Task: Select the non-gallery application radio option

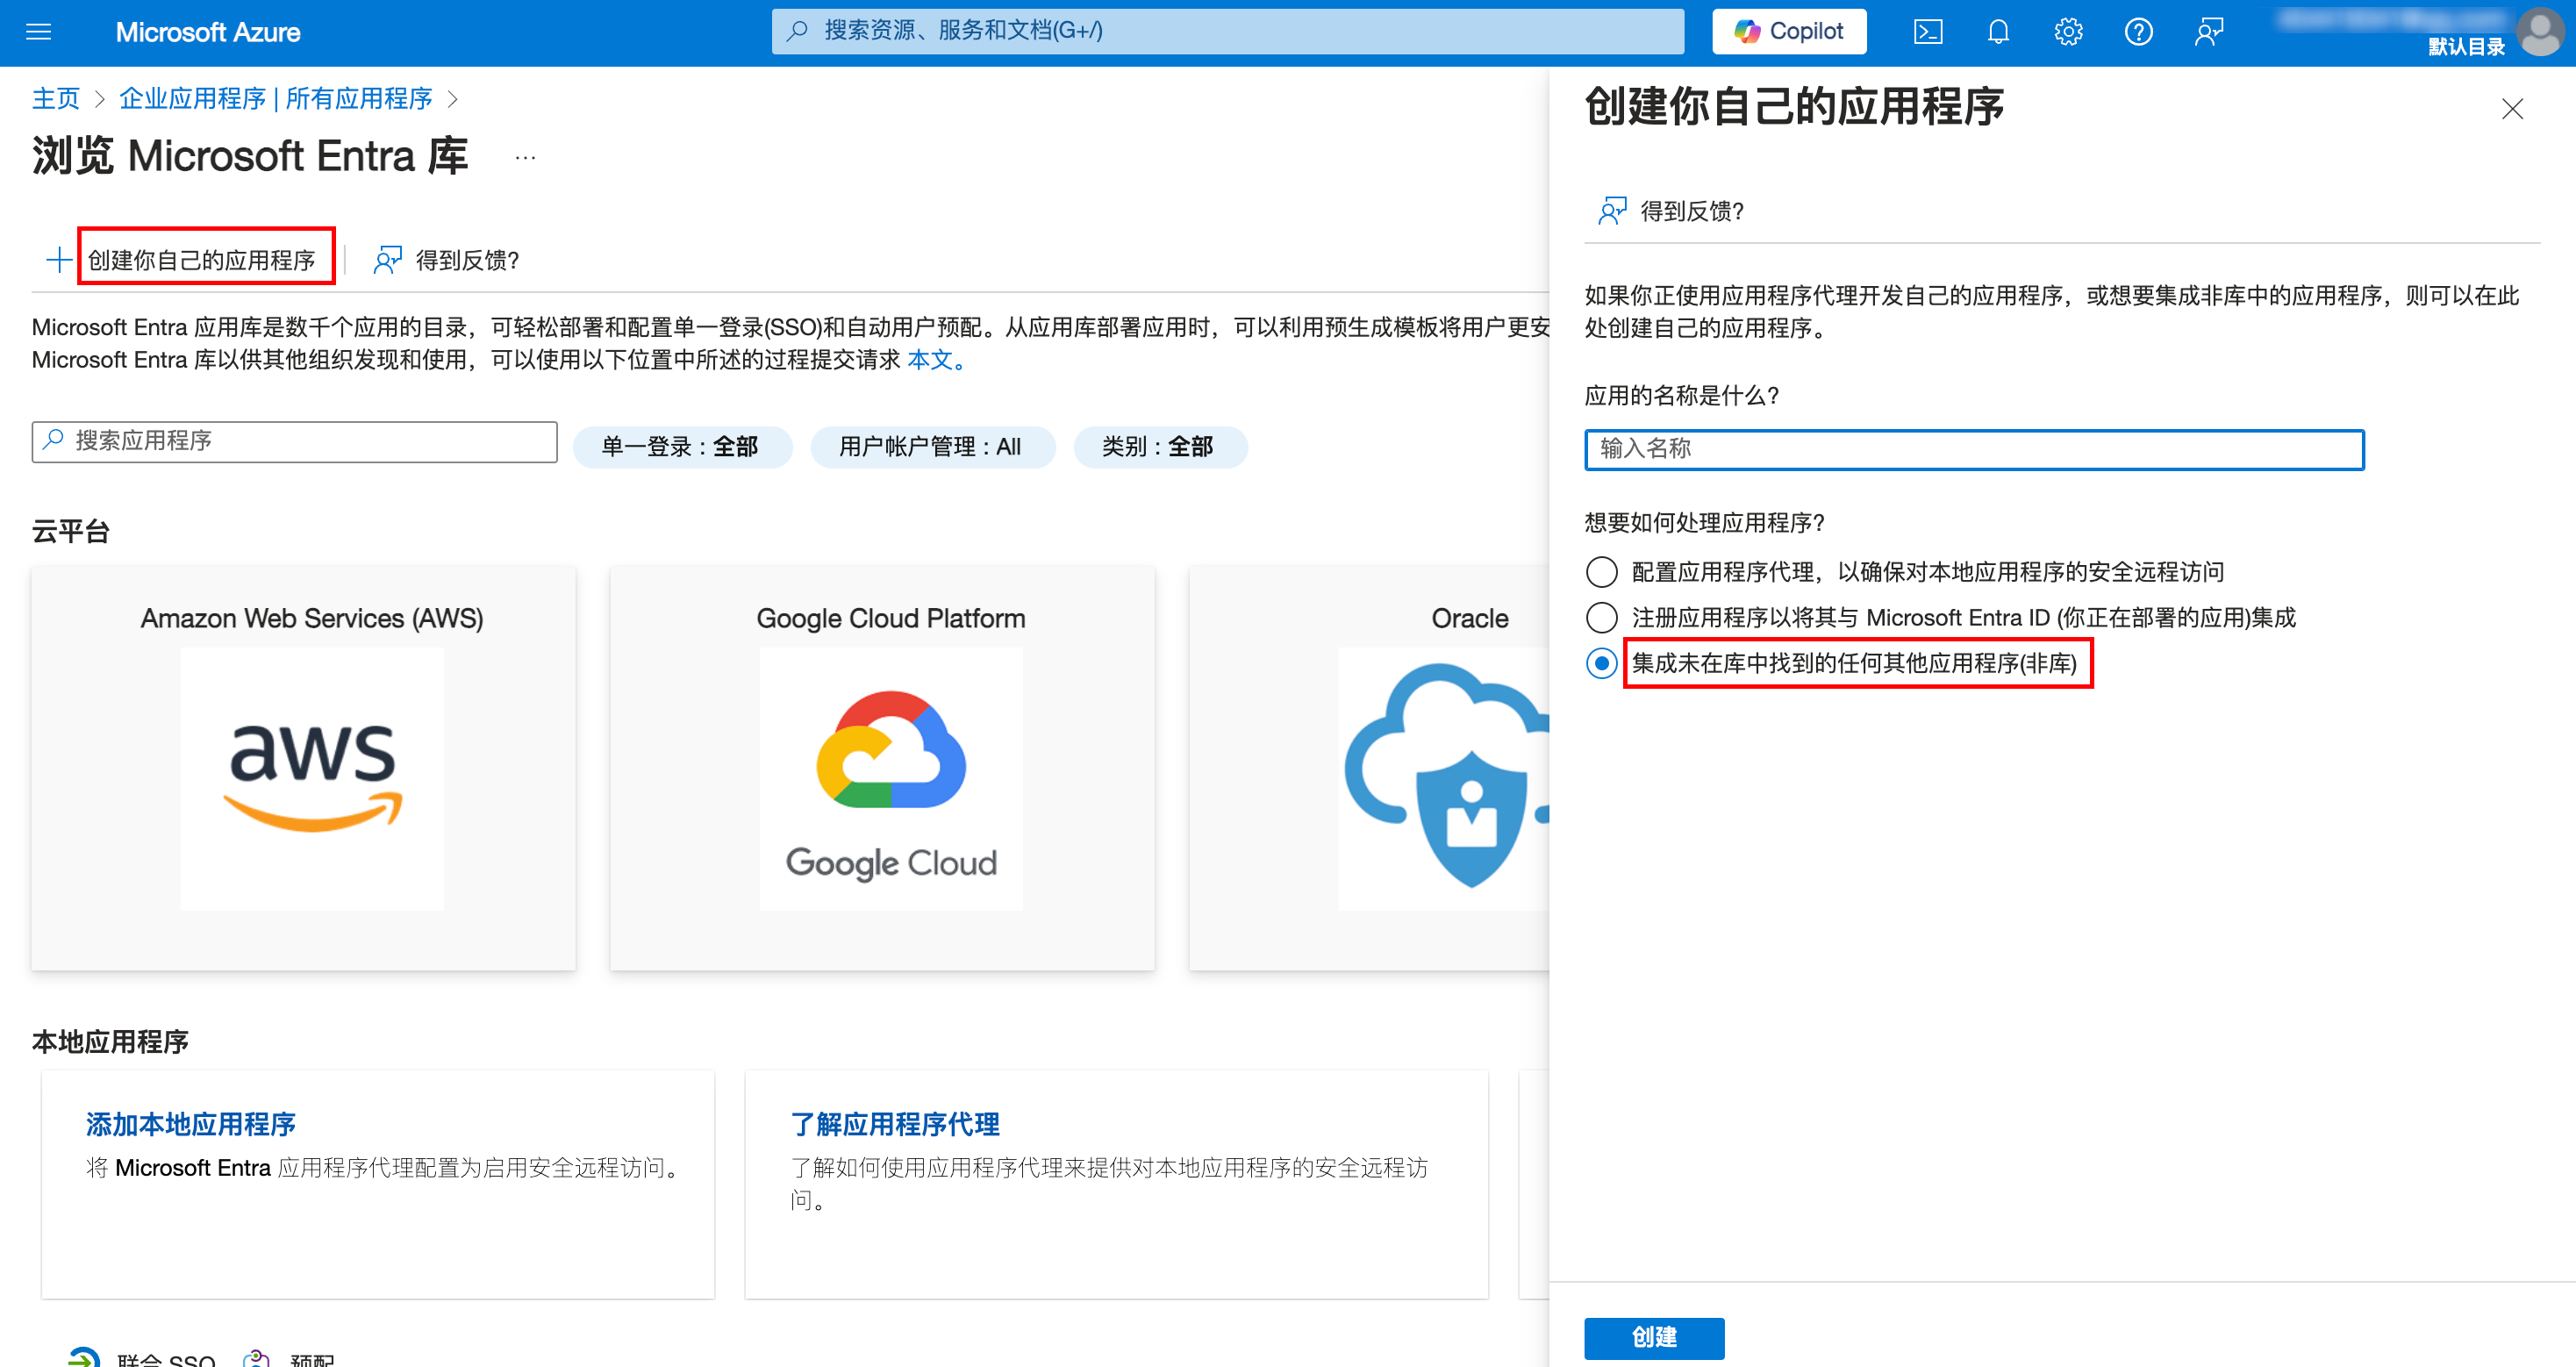Action: pos(1601,664)
